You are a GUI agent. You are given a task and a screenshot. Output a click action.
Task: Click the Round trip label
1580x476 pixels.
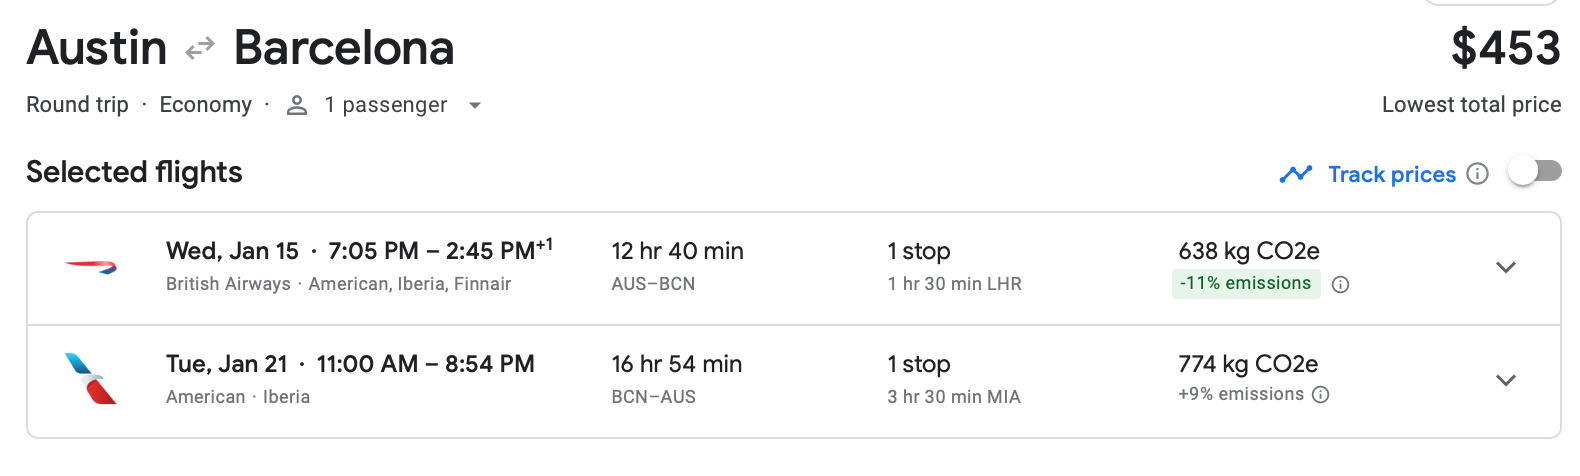[x=77, y=105]
